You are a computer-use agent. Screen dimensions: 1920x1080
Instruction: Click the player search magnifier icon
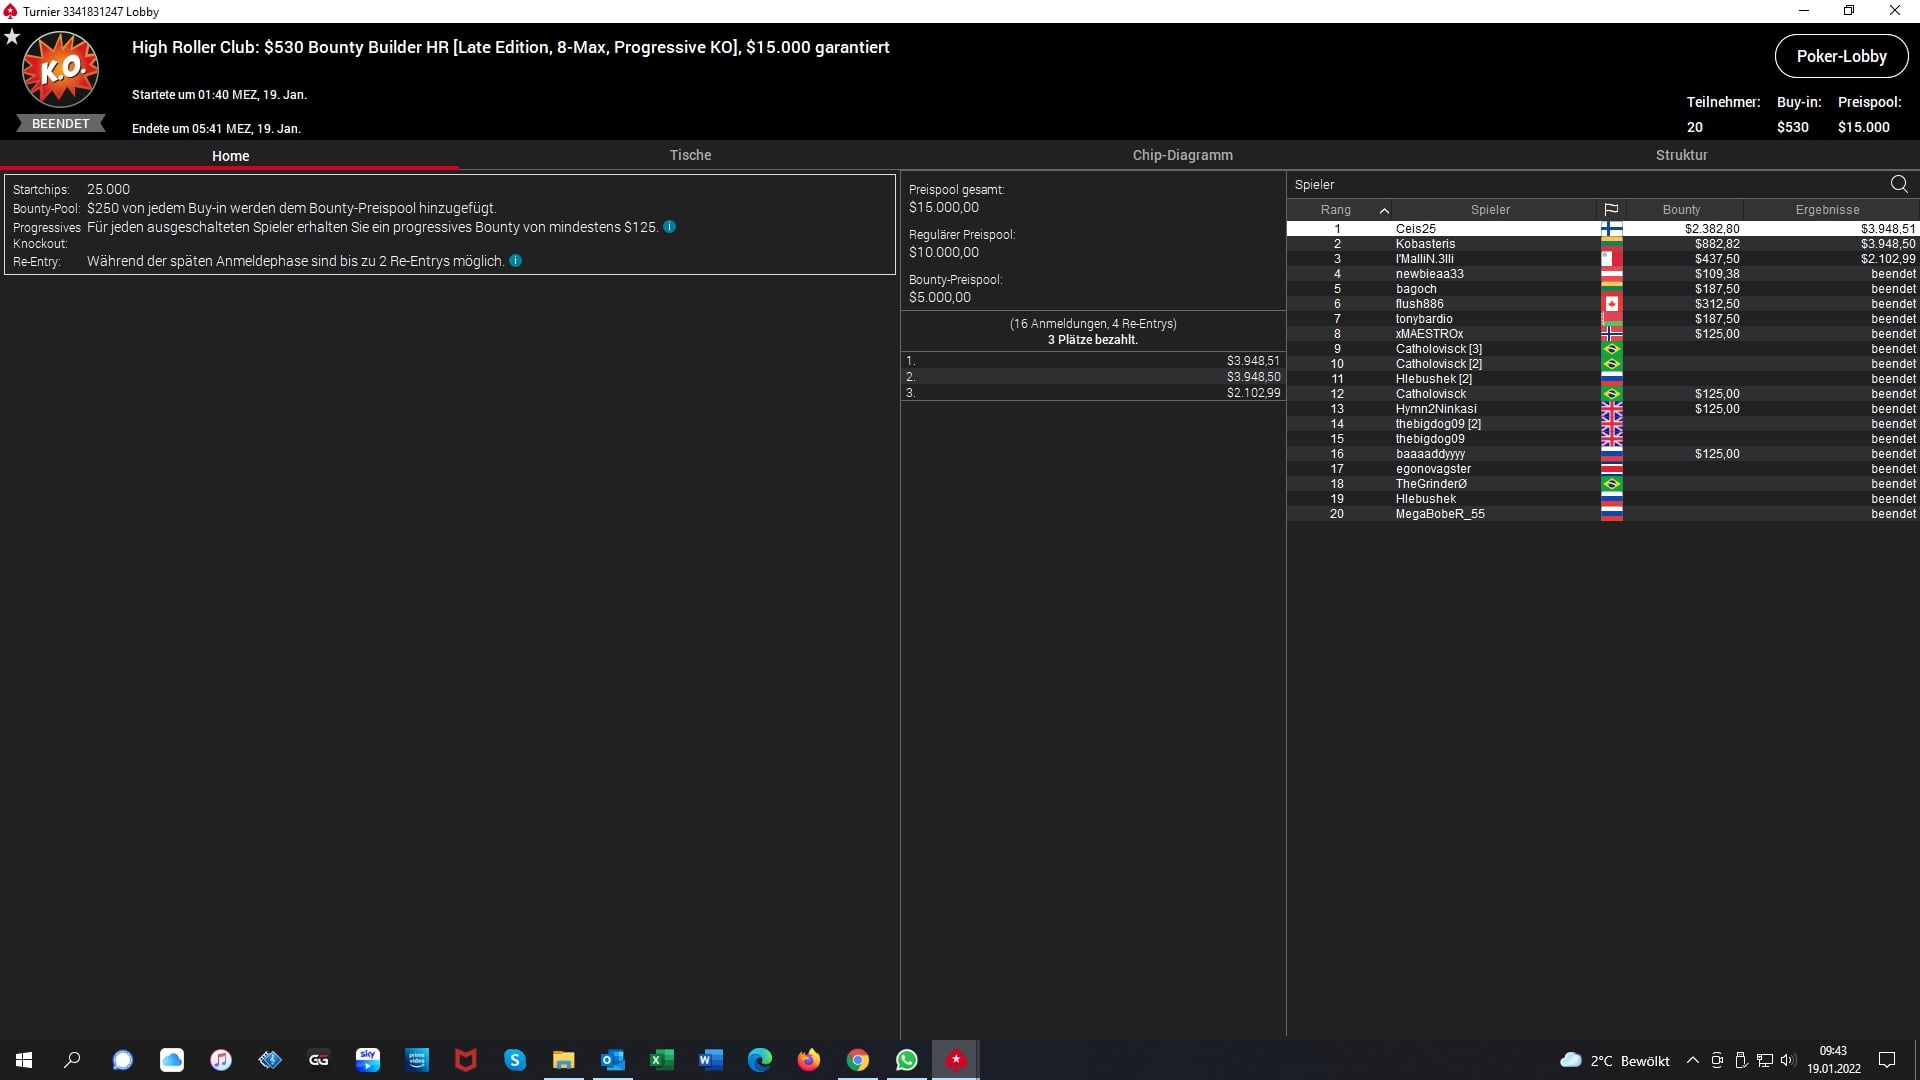pyautogui.click(x=1898, y=184)
